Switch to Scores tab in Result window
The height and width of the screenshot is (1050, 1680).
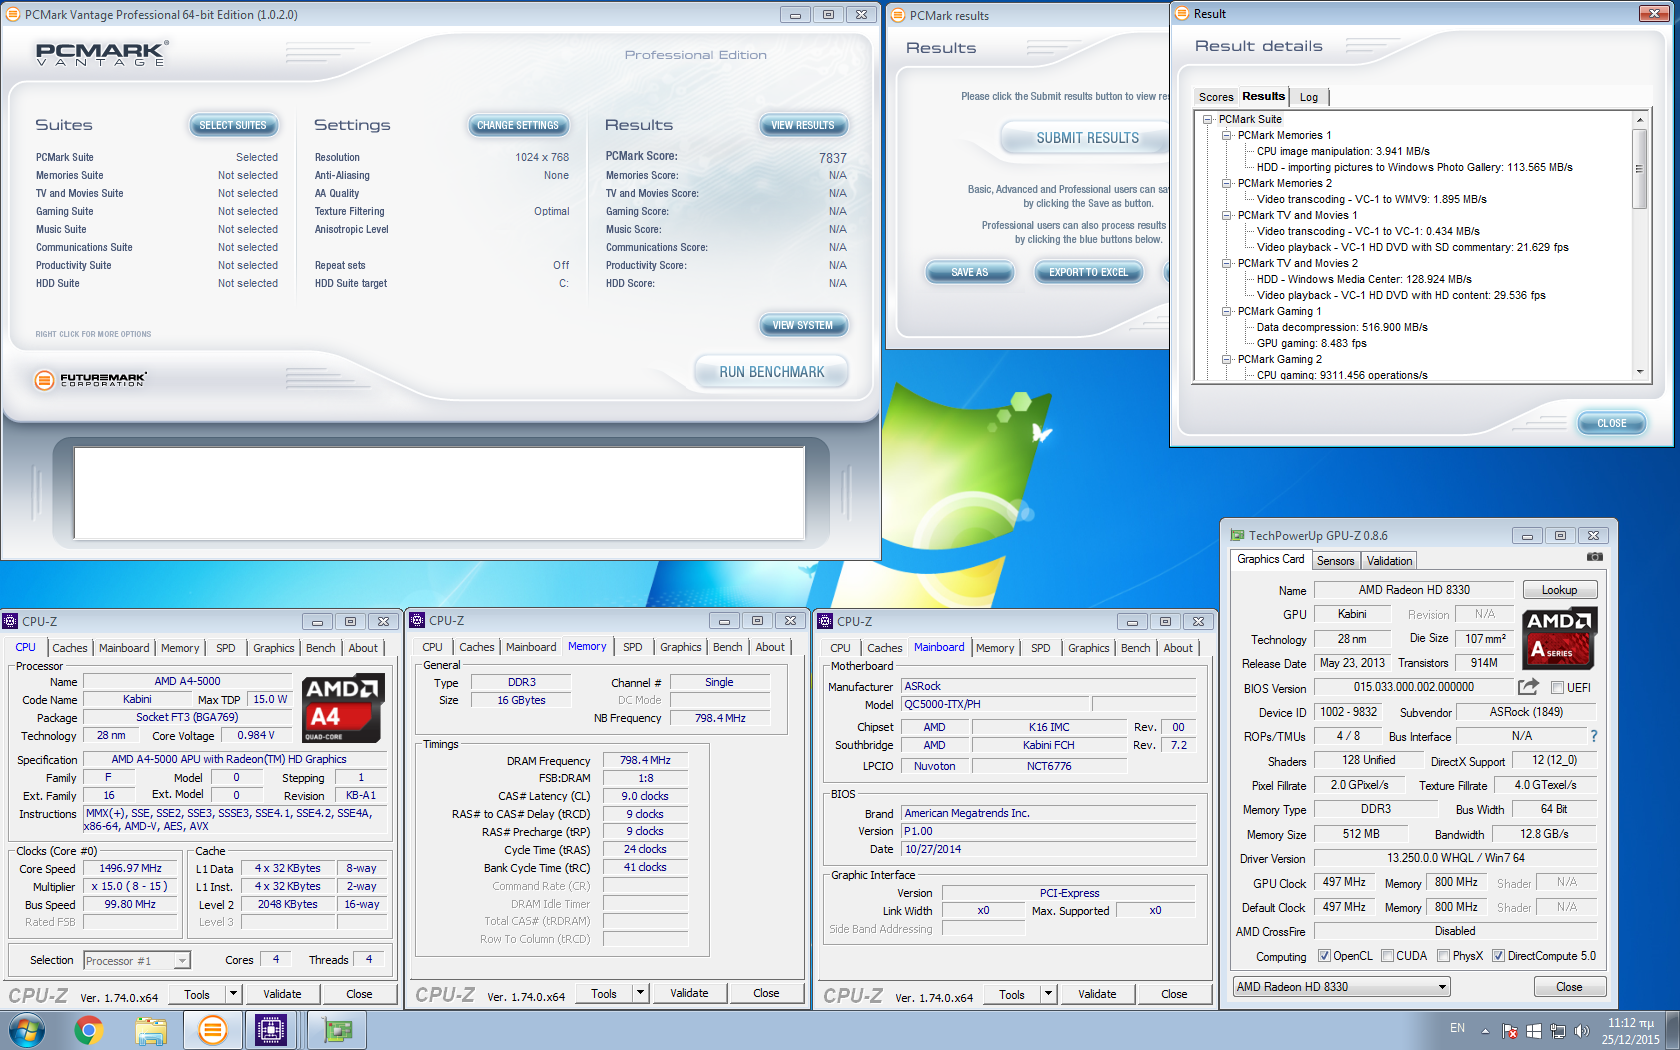[1216, 97]
